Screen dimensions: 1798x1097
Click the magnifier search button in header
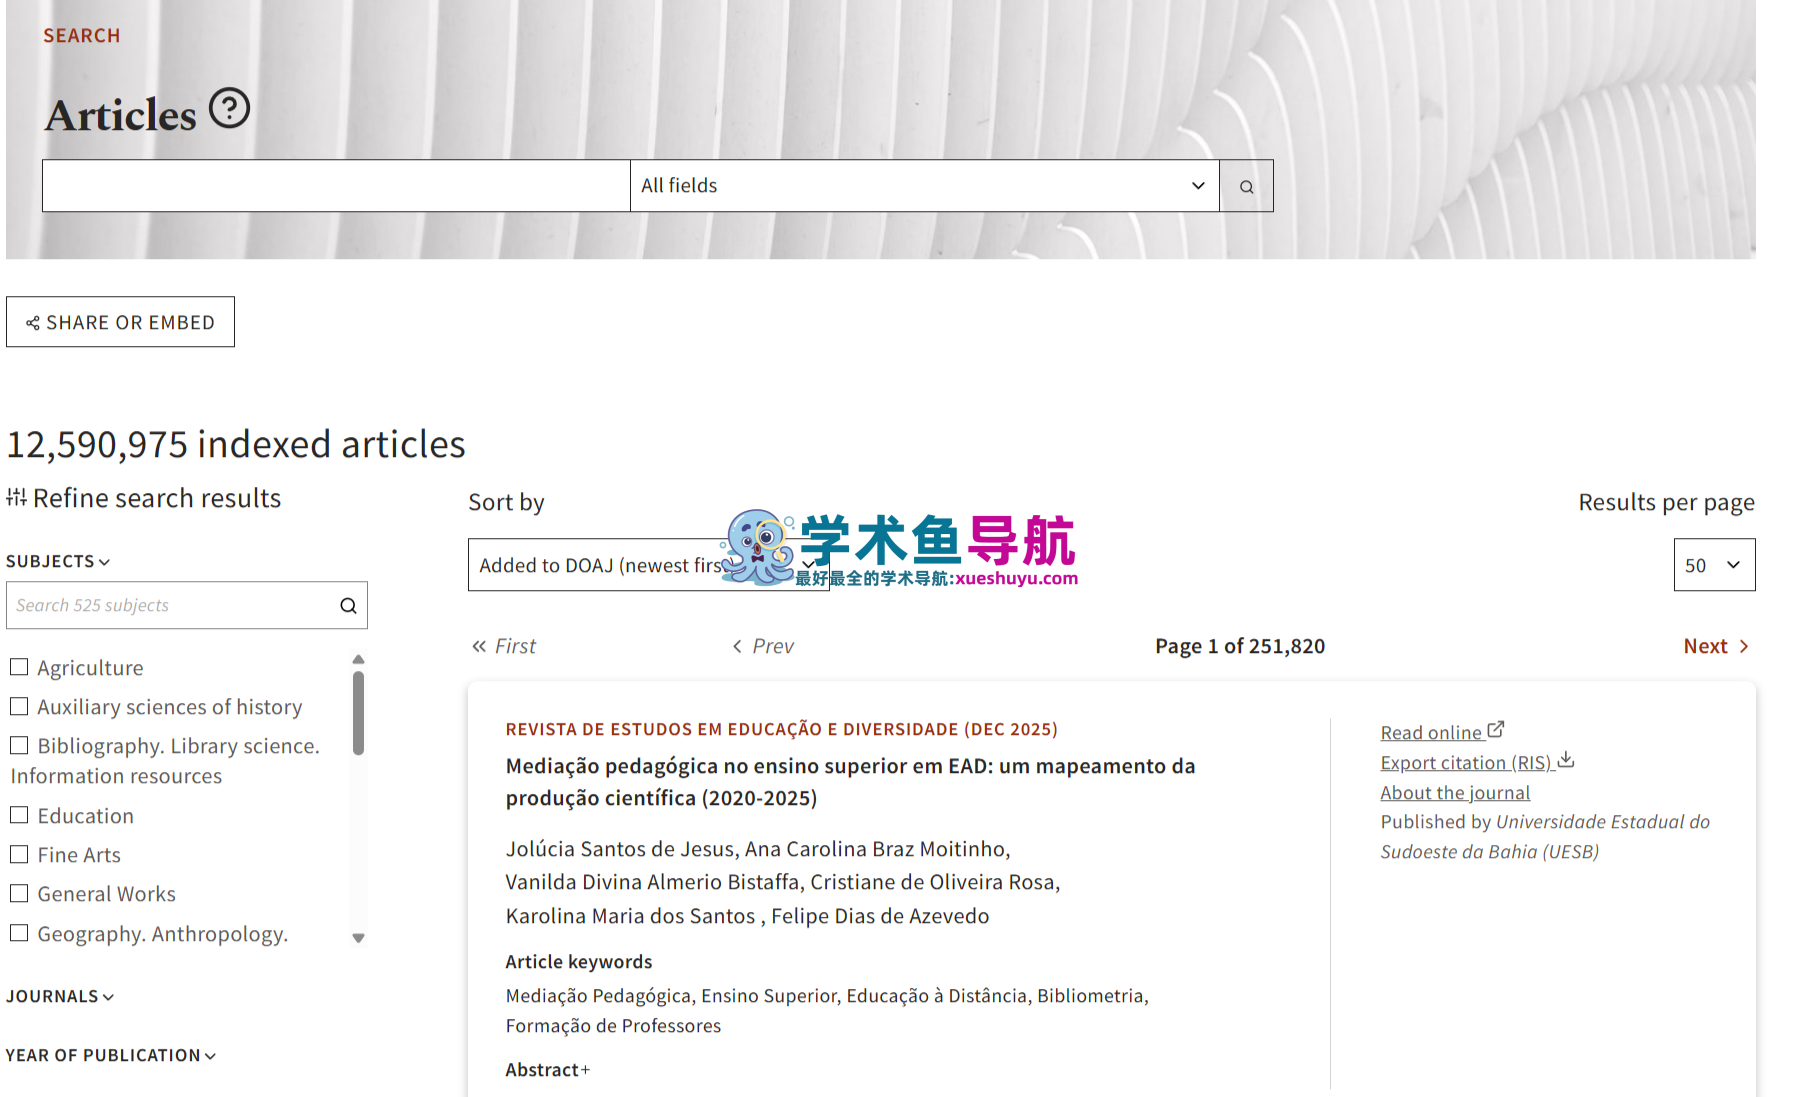click(1246, 186)
